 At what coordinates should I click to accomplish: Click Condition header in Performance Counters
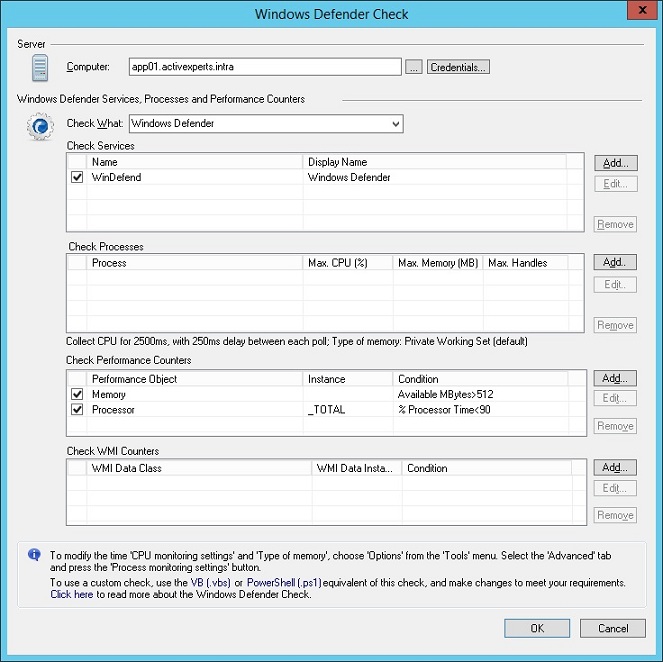coord(480,379)
